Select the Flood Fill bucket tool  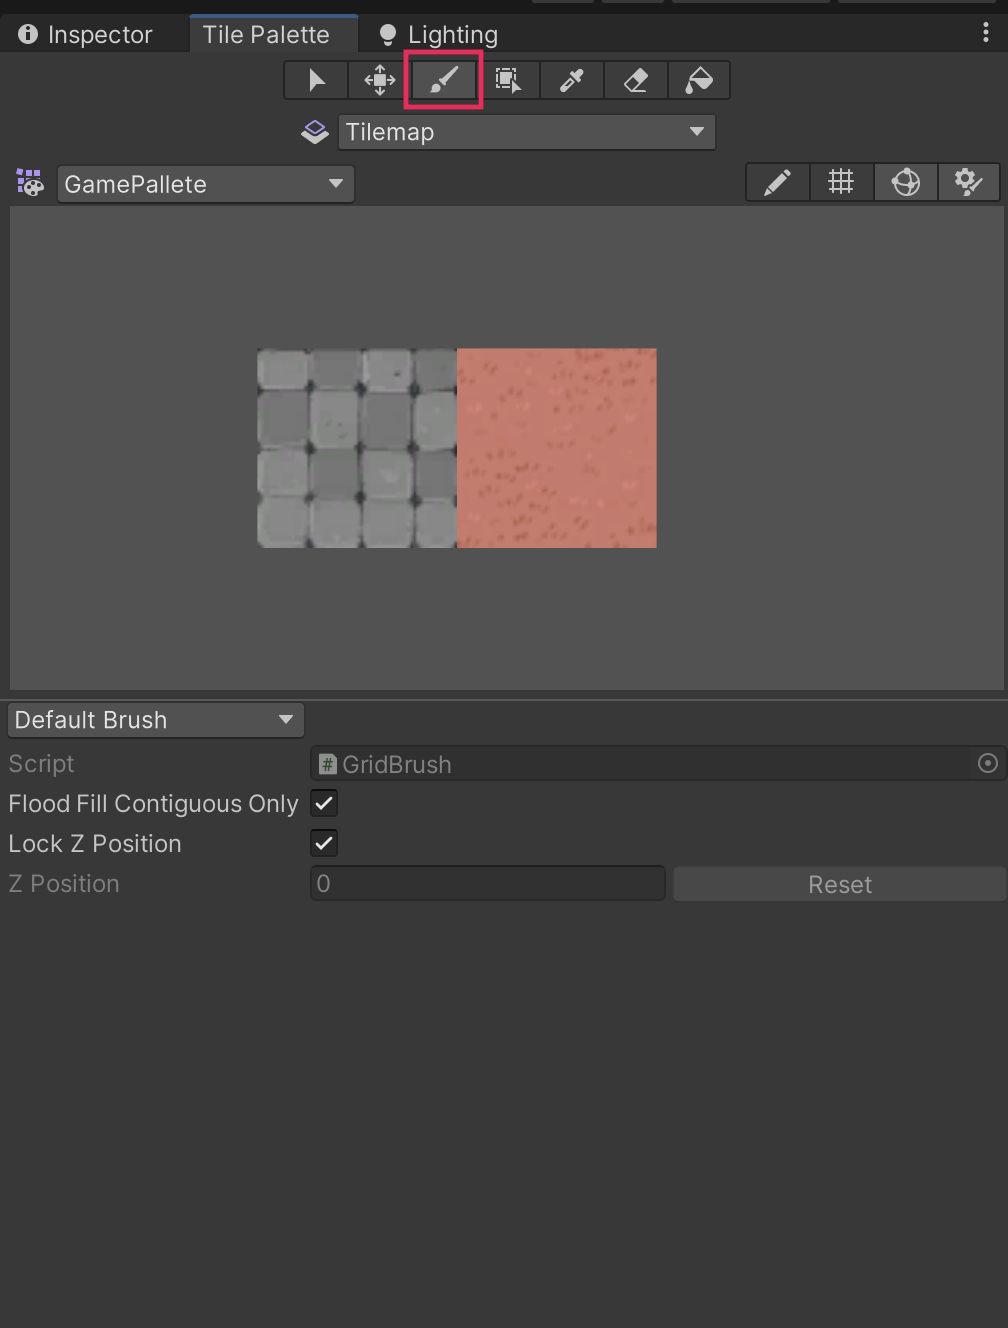tap(699, 80)
